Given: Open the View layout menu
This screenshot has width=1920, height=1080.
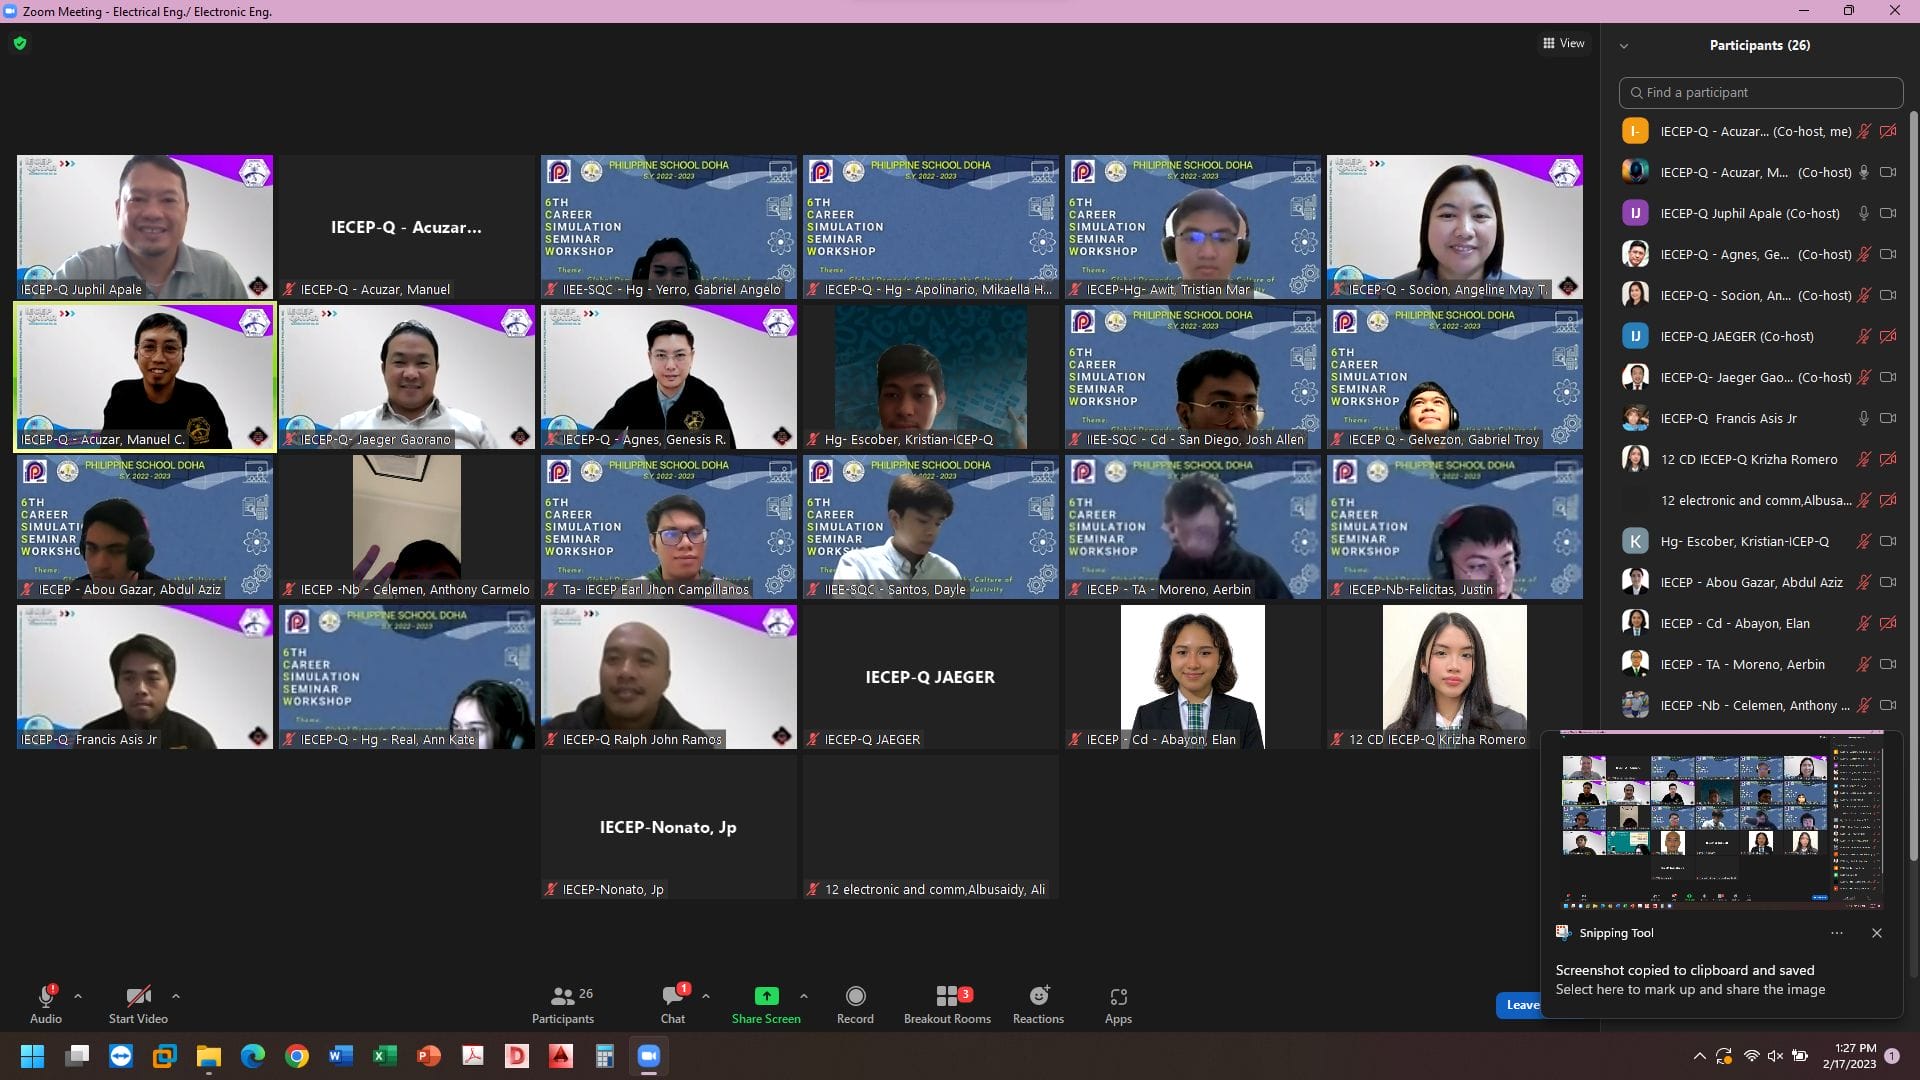Looking at the screenshot, I should (1564, 43).
